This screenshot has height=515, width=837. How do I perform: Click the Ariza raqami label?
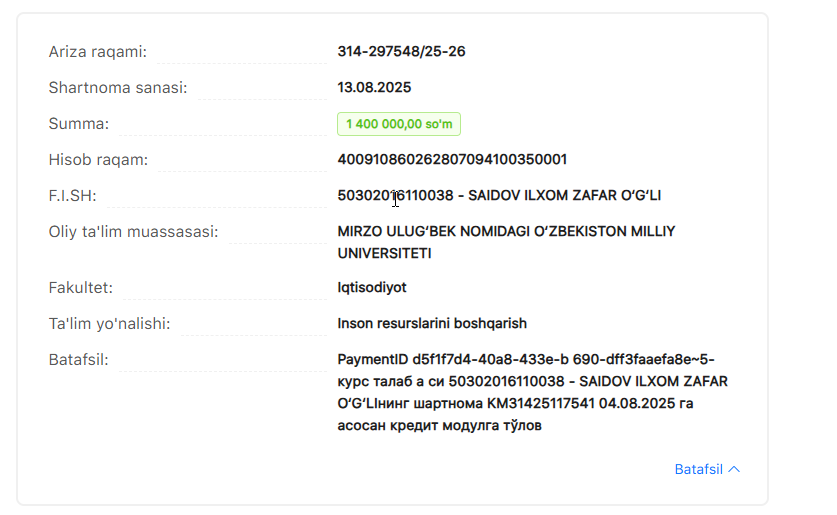coord(97,51)
